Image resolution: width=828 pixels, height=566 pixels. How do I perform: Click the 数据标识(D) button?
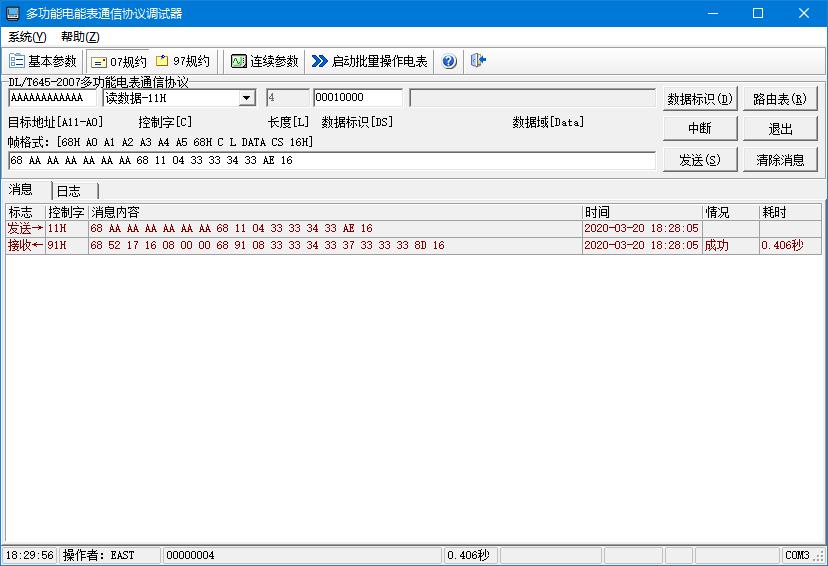click(x=699, y=99)
